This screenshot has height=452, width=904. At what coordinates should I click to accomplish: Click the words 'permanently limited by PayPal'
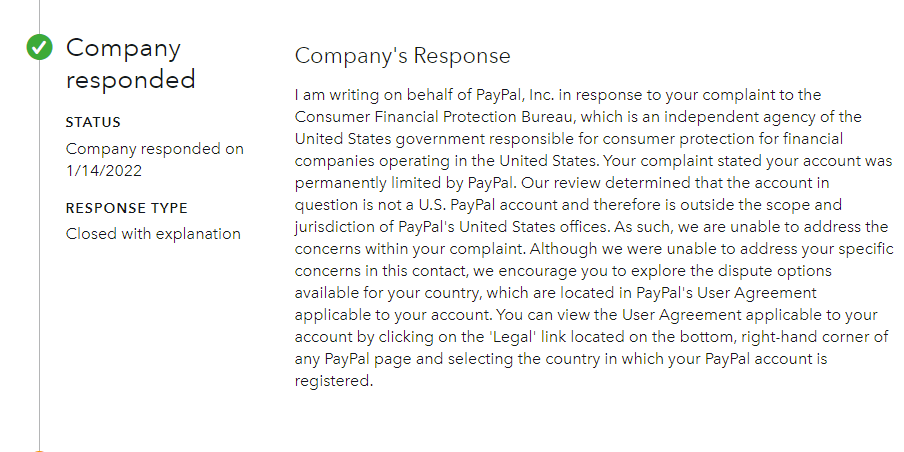(403, 183)
